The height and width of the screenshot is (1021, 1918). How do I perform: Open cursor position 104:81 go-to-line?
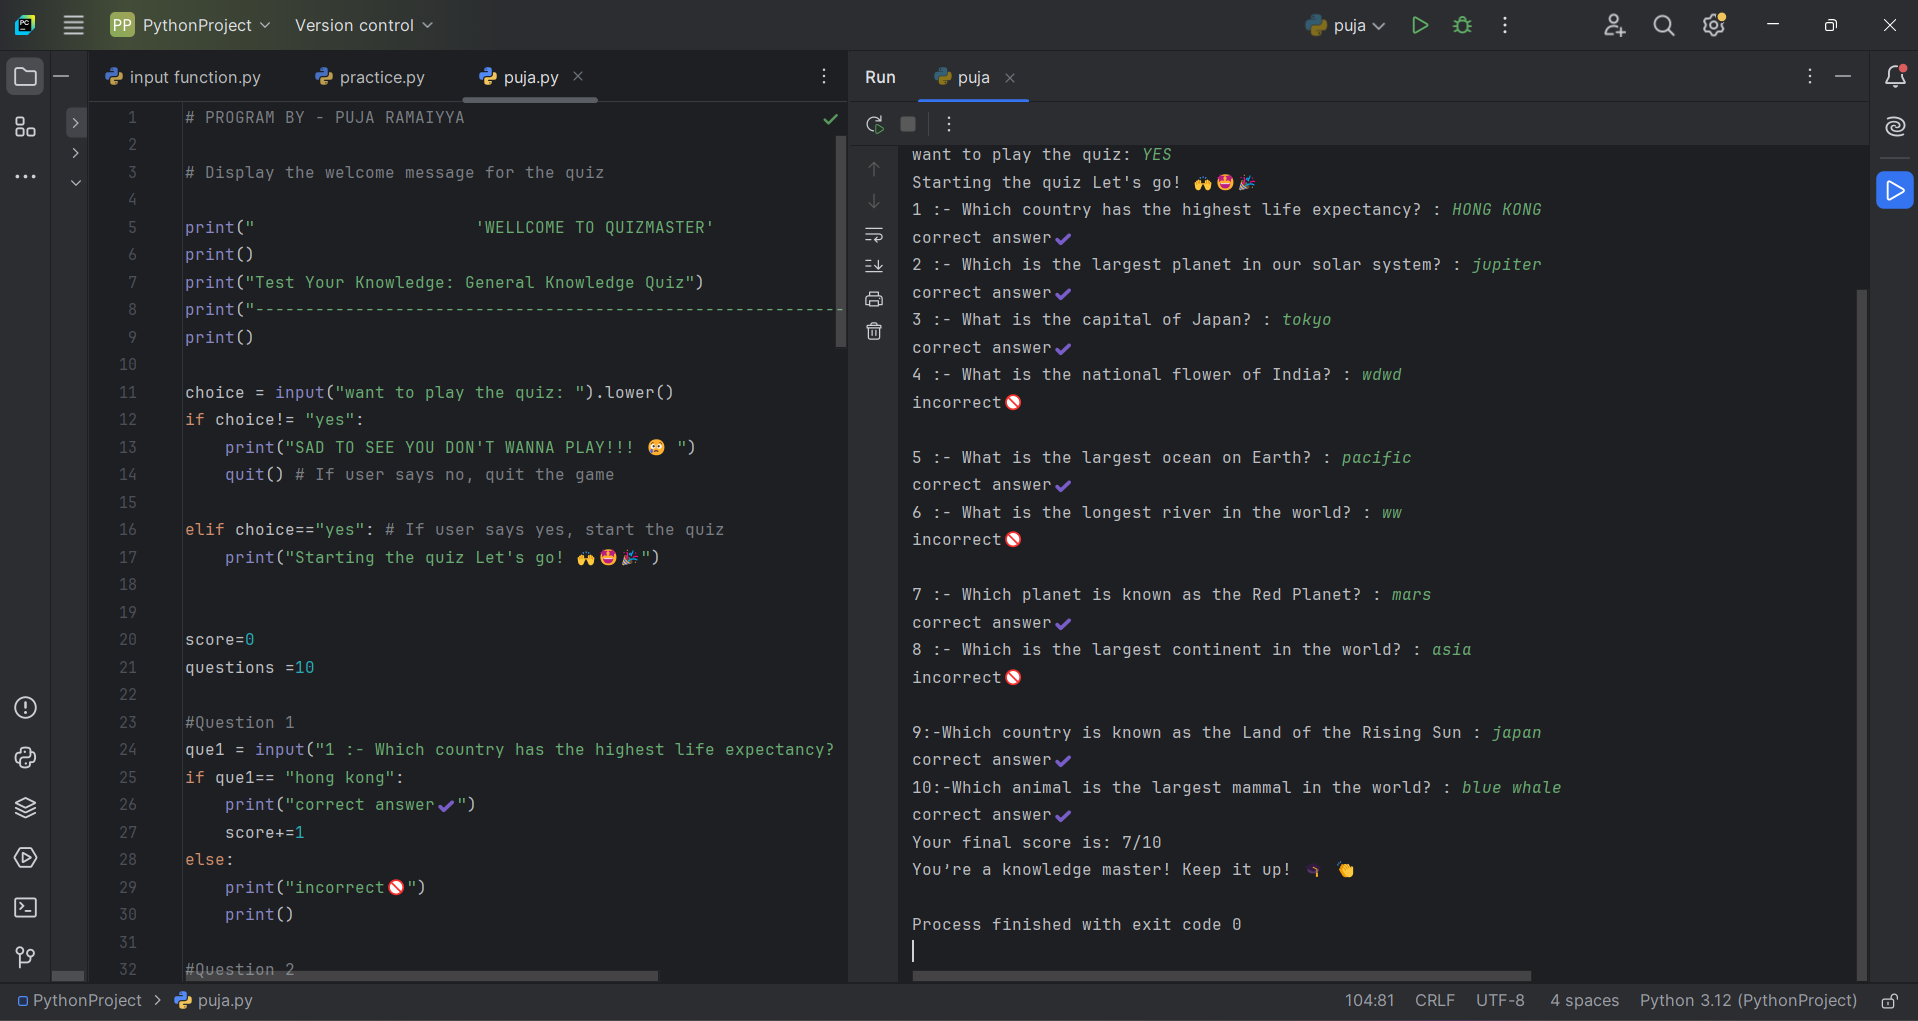coord(1369,1001)
